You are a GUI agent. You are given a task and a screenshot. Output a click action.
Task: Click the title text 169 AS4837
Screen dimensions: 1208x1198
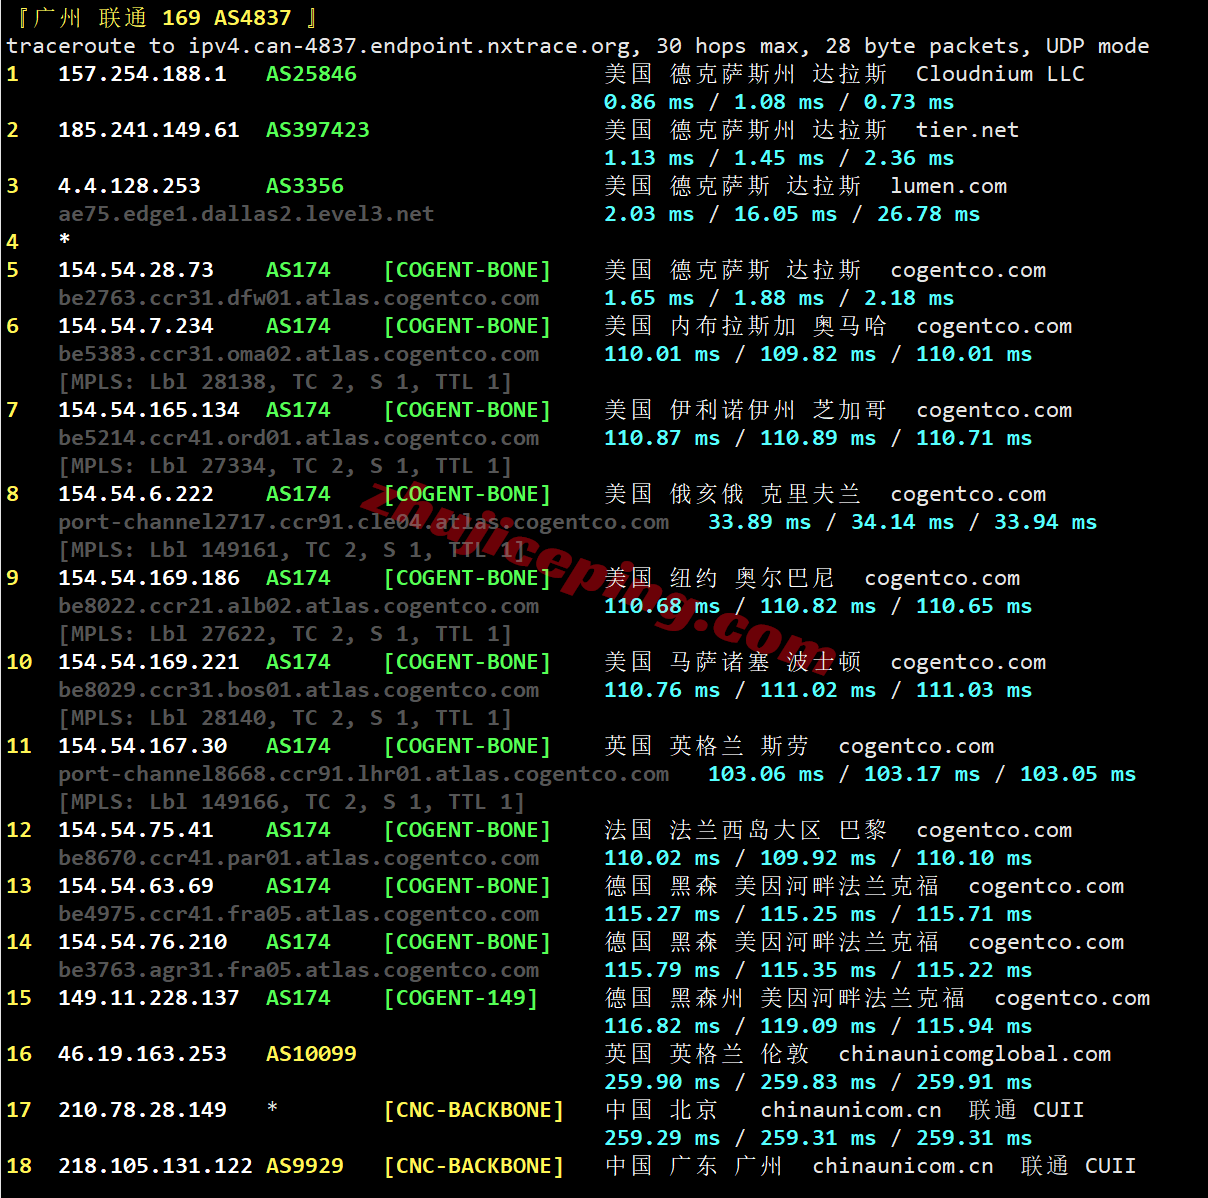(227, 18)
